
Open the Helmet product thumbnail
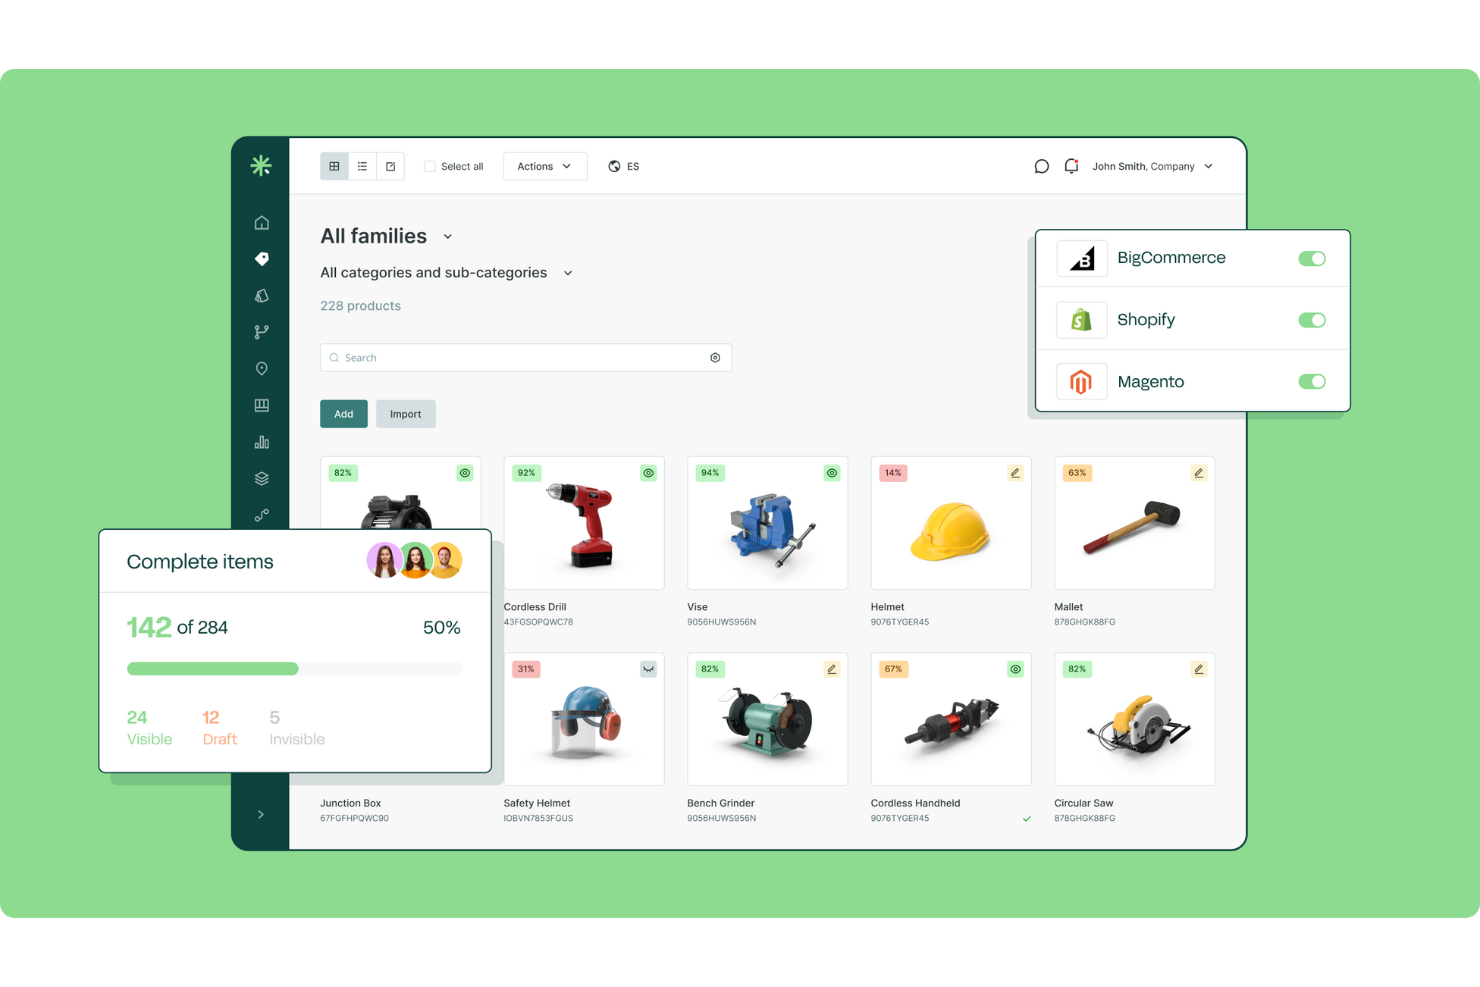951,523
